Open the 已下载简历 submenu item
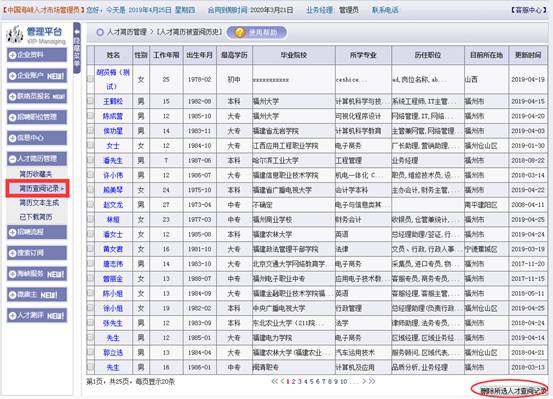 click(36, 217)
